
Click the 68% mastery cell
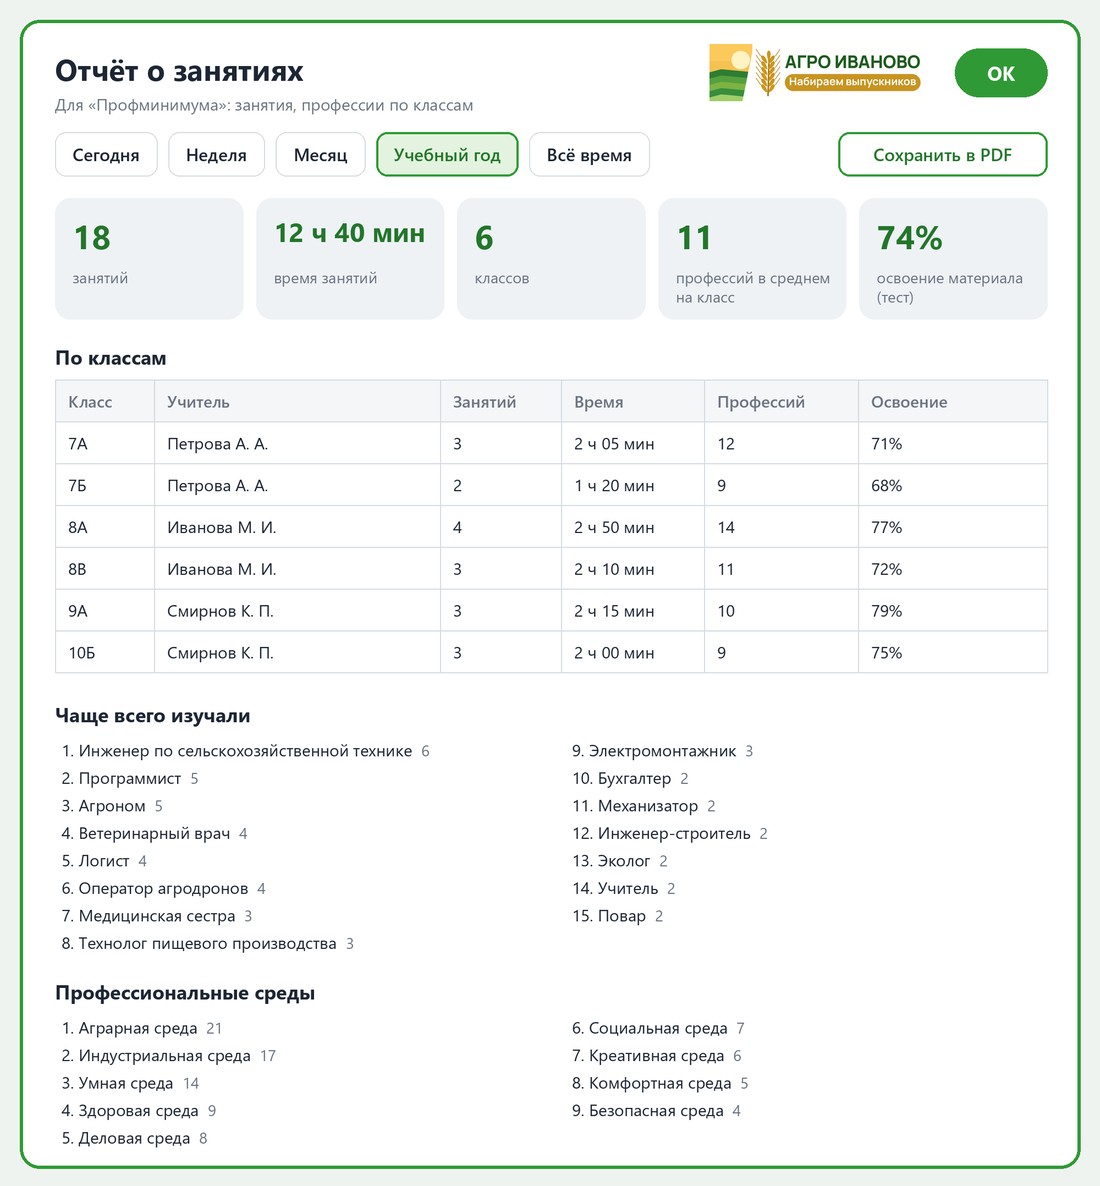(x=953, y=486)
